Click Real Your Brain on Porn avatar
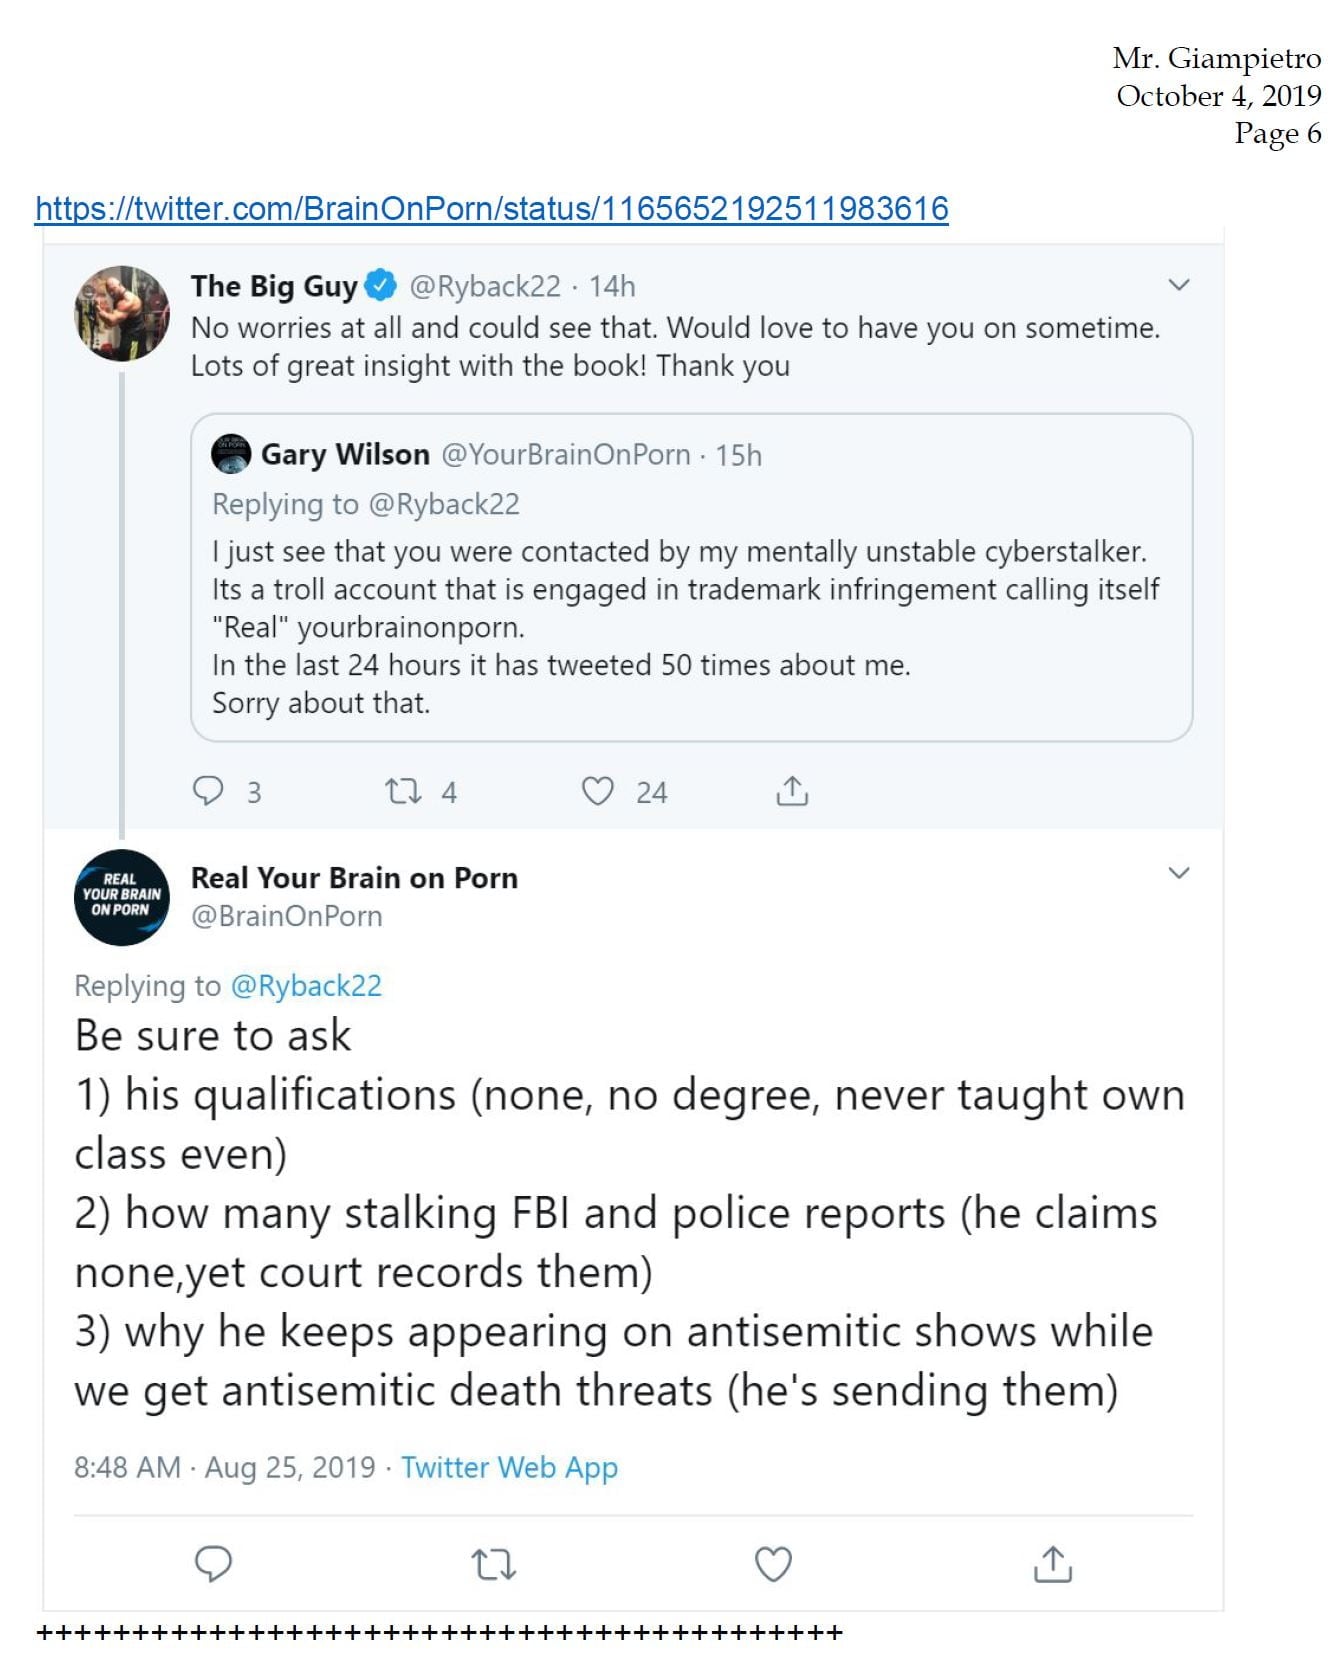The width and height of the screenshot is (1333, 1669). [122, 897]
